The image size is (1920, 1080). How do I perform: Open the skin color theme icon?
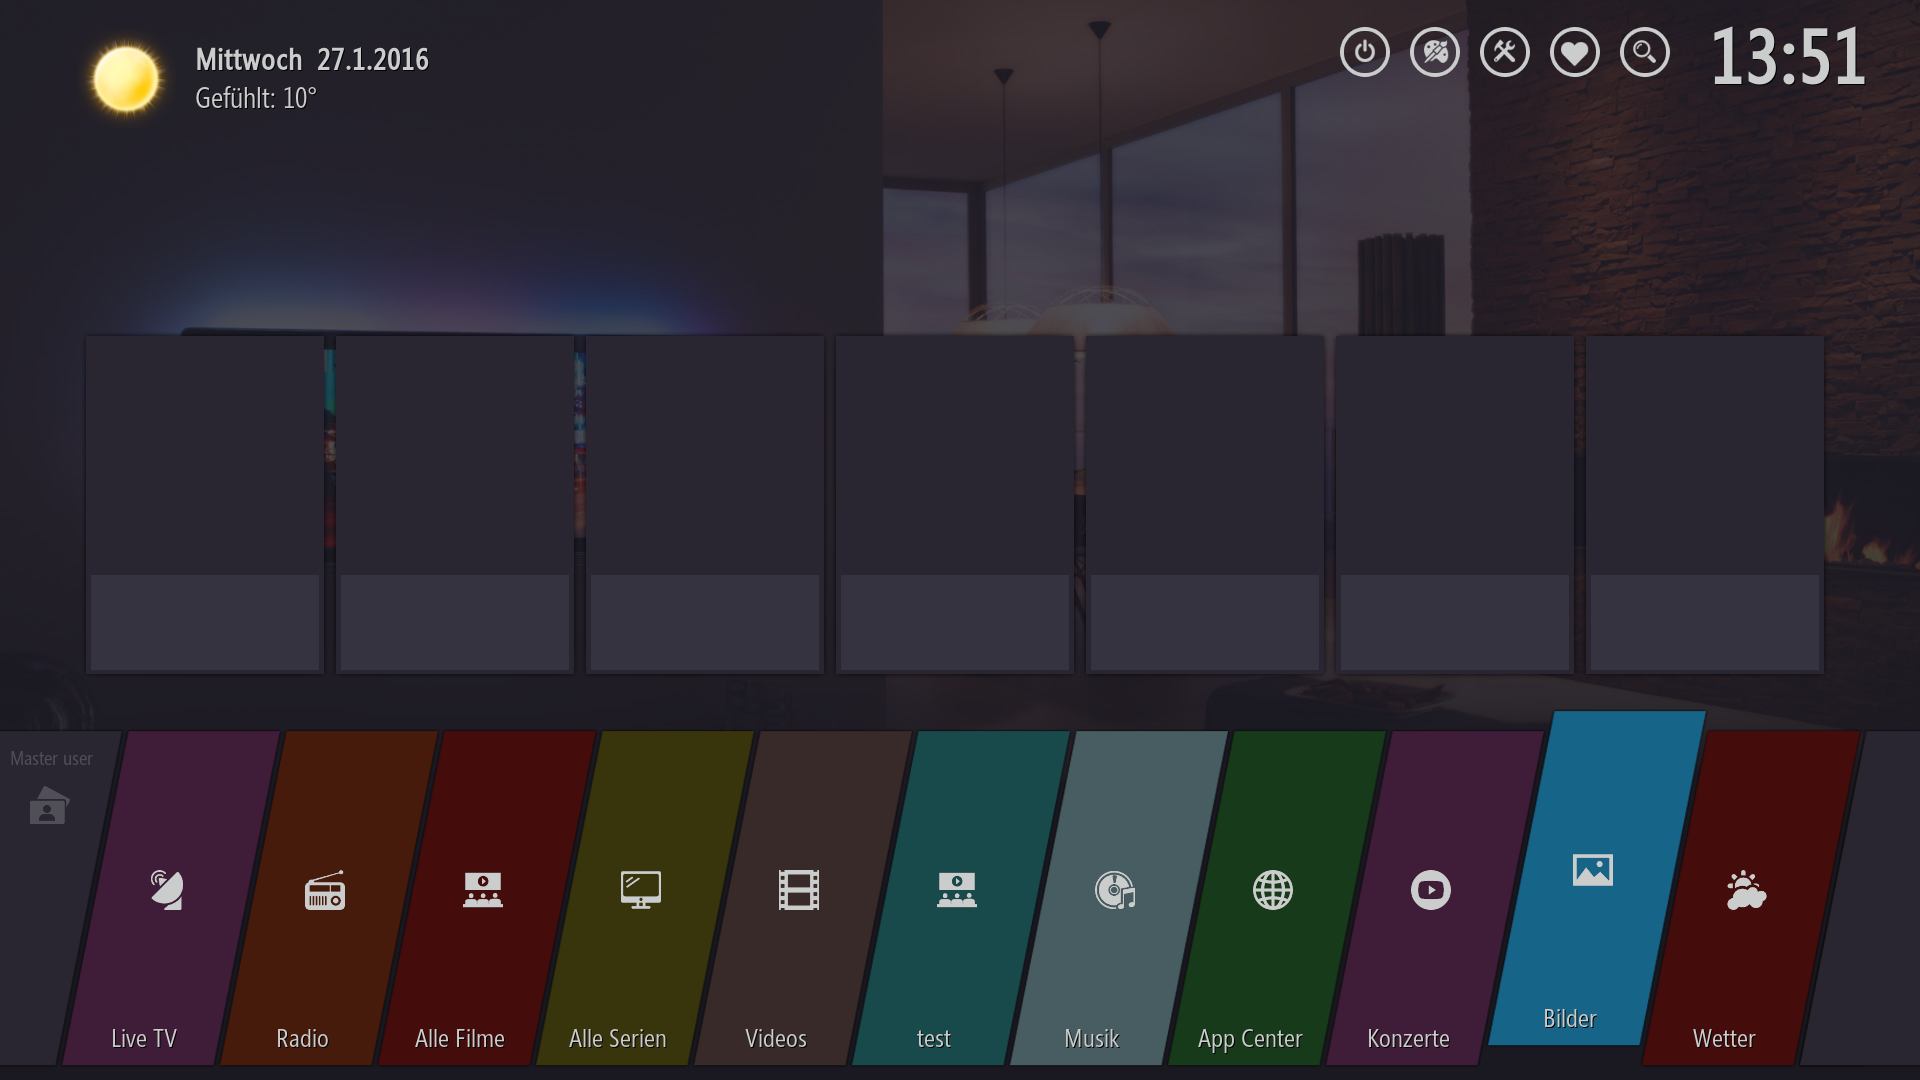[x=1435, y=52]
